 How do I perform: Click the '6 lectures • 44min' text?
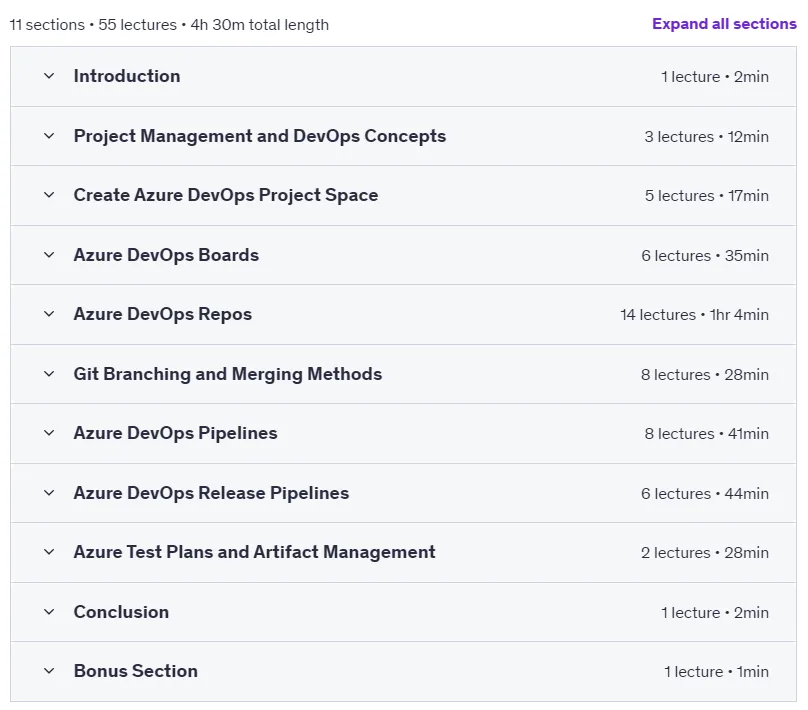pos(705,494)
